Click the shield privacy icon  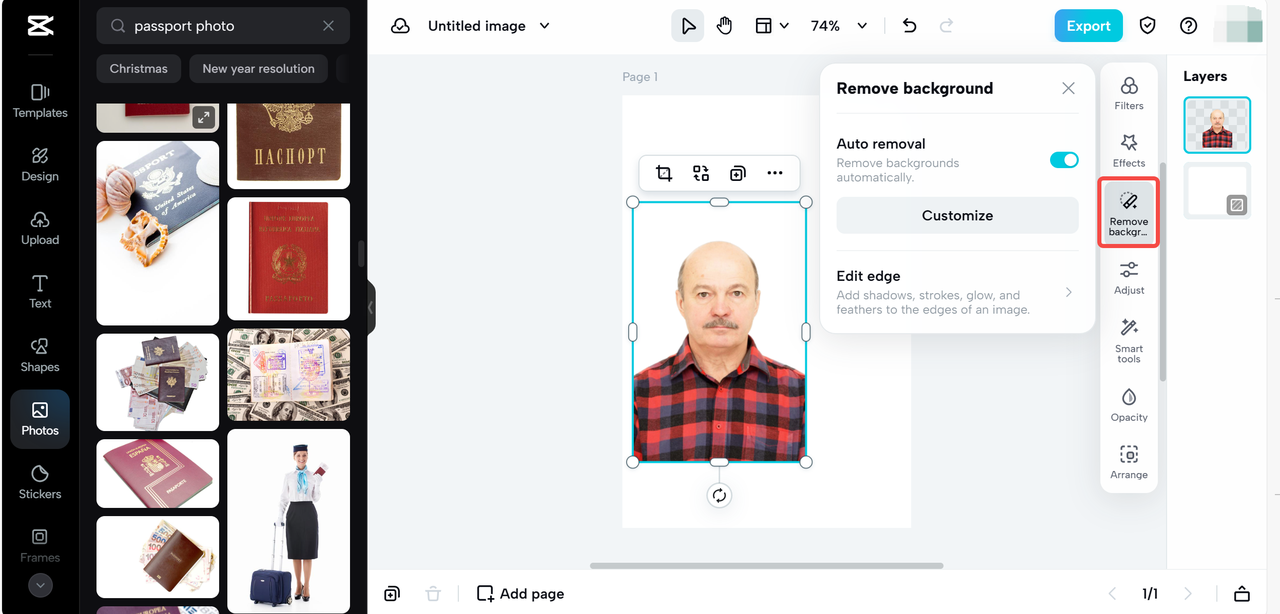point(1148,26)
